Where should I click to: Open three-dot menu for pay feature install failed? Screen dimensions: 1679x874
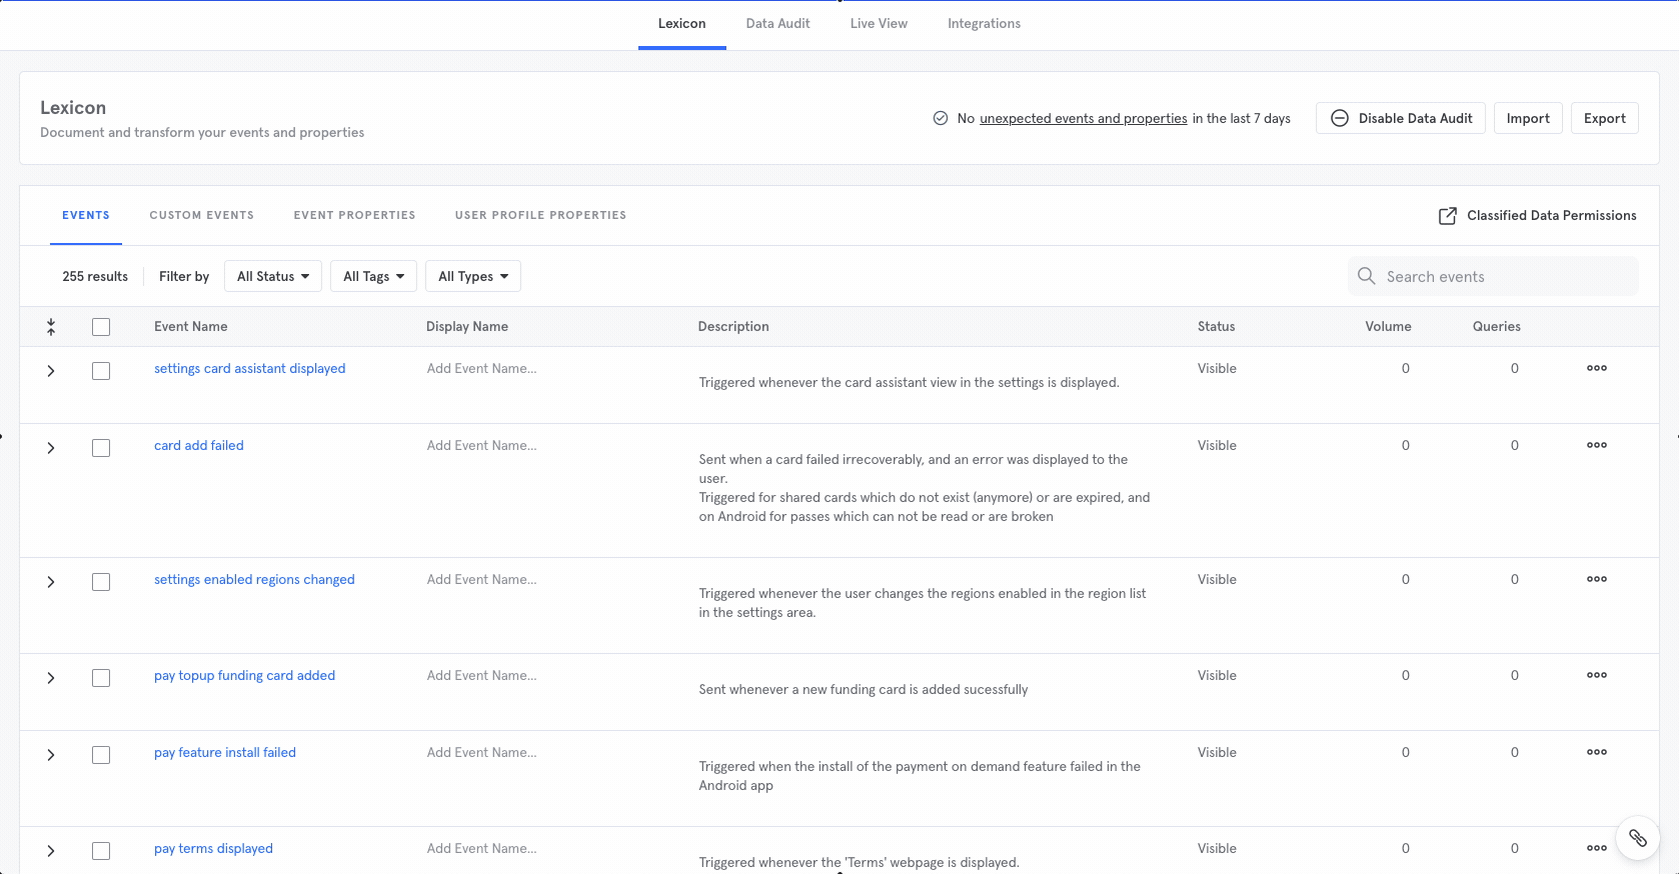pyautogui.click(x=1596, y=752)
